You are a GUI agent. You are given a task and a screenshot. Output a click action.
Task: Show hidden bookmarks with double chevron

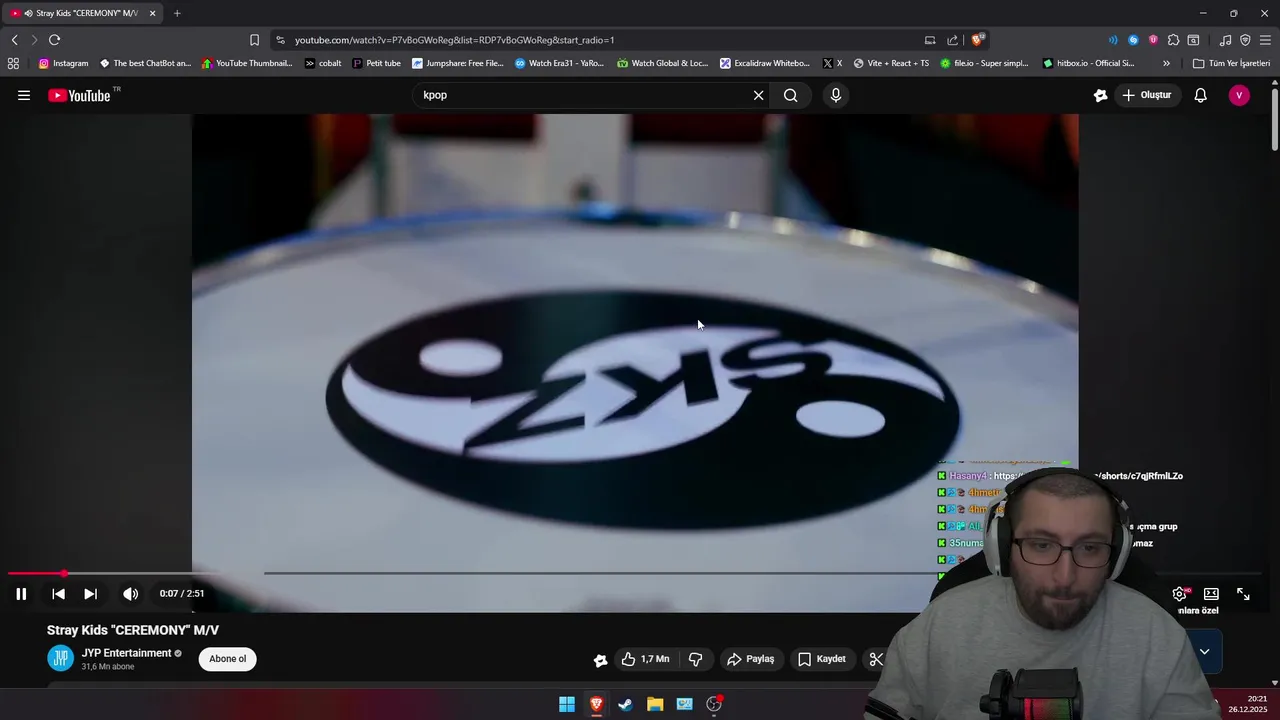tap(1166, 63)
